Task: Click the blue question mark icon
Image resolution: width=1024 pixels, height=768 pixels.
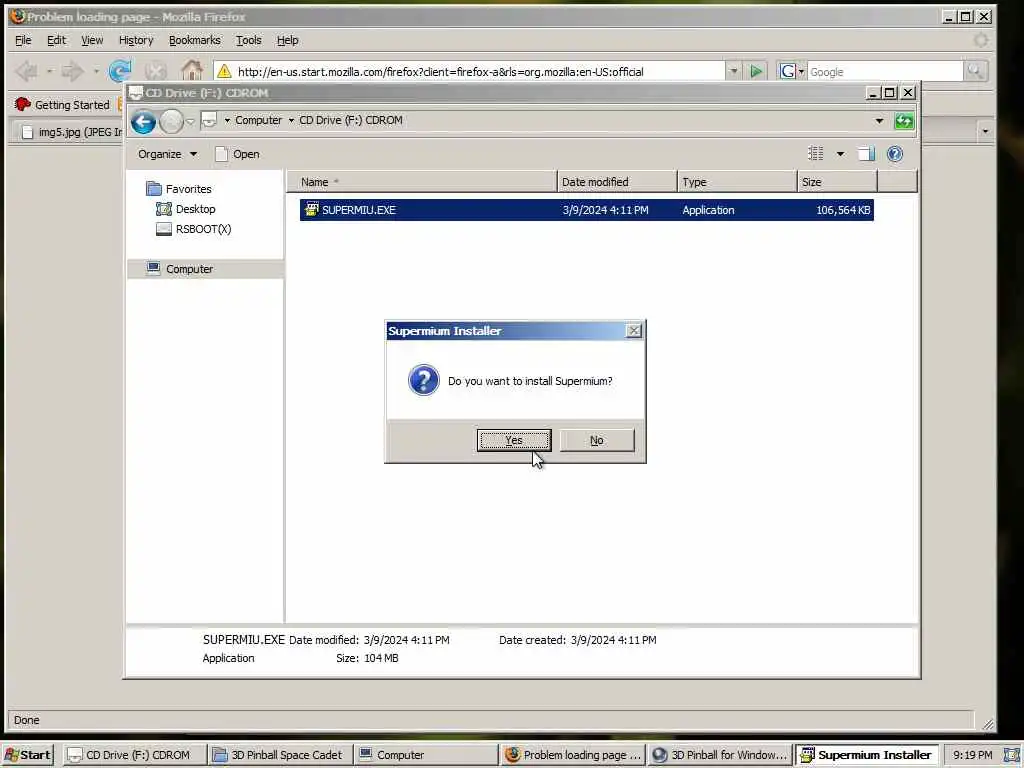Action: tap(423, 380)
